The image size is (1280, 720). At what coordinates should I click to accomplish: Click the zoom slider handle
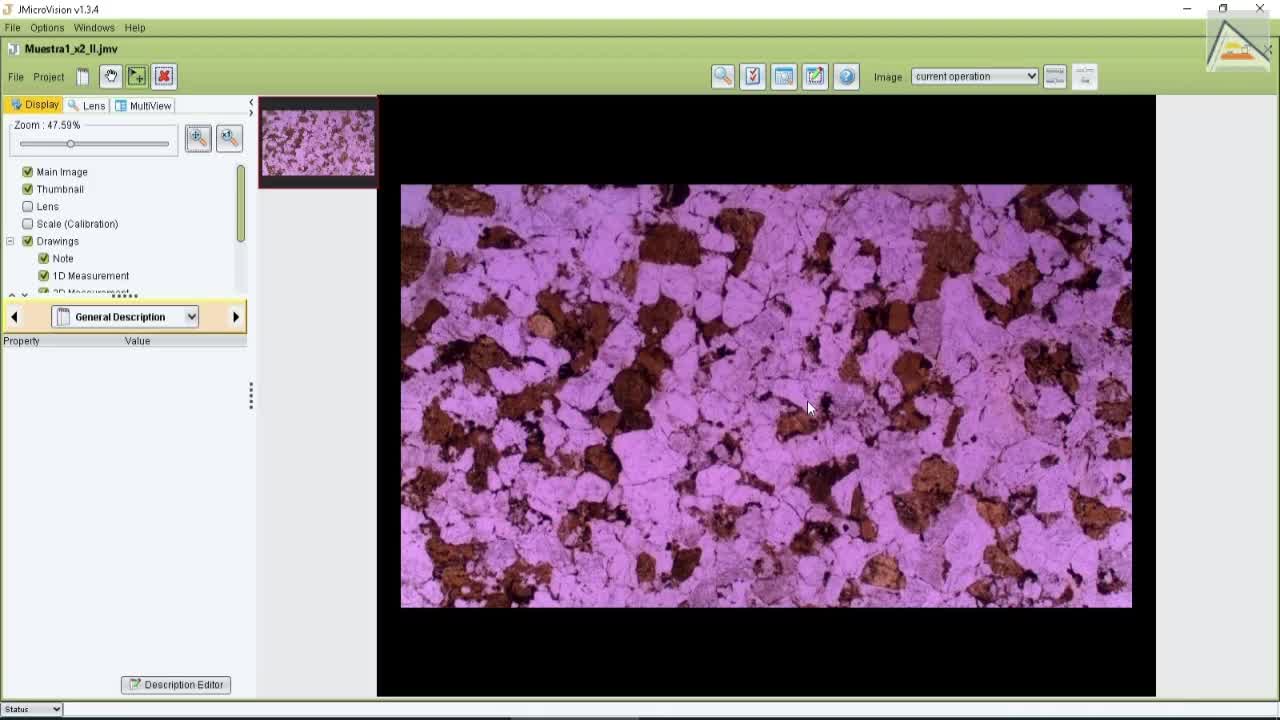point(70,144)
